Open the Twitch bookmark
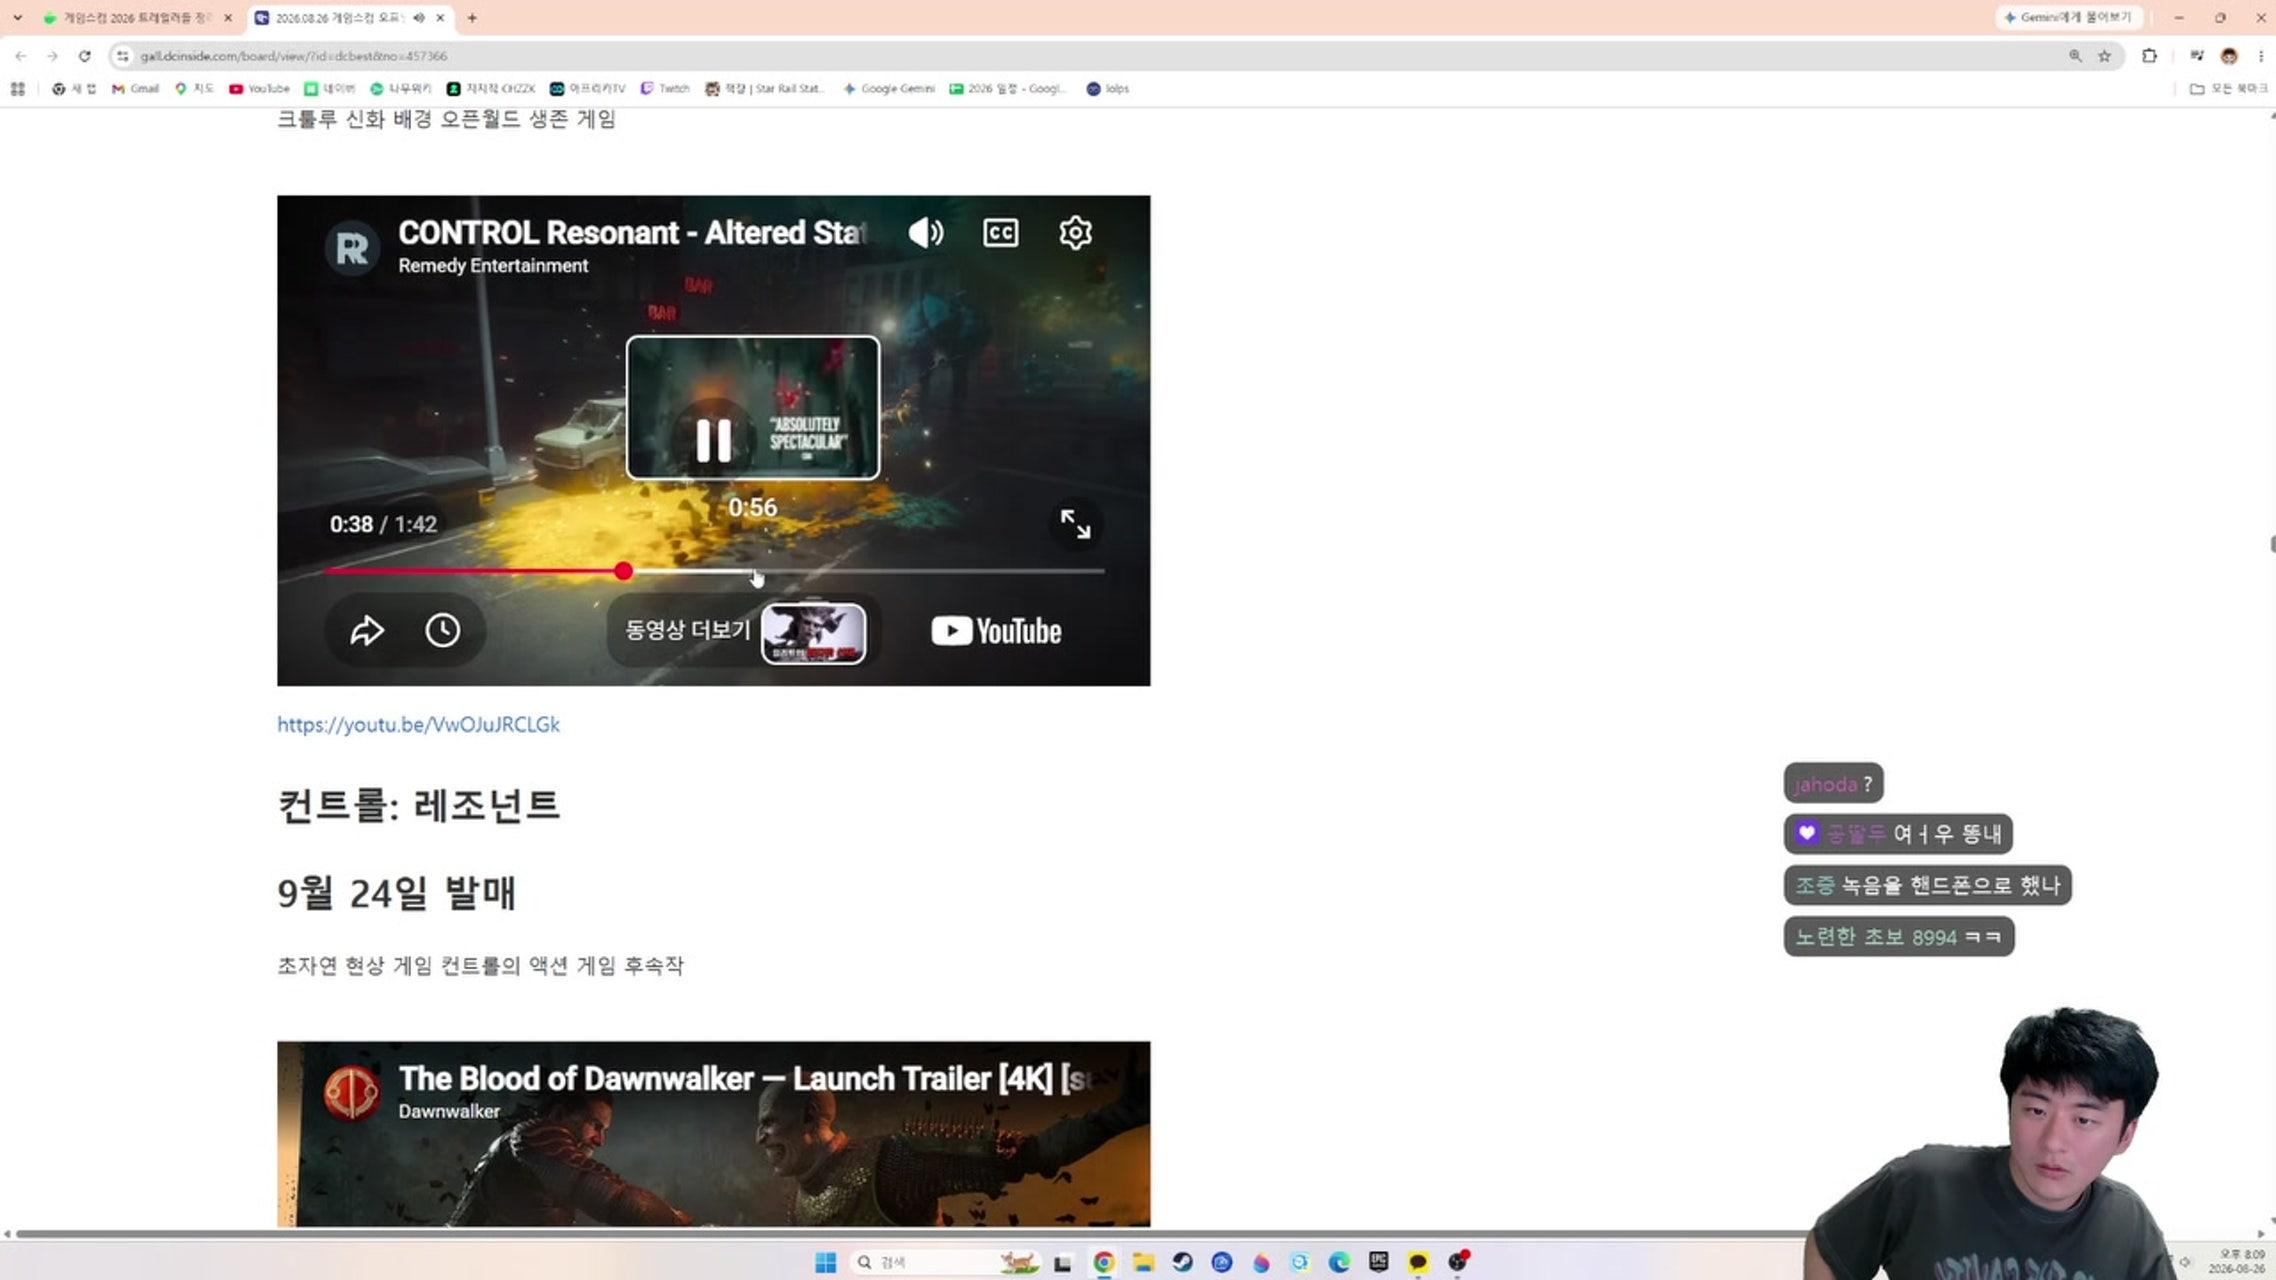This screenshot has height=1280, width=2276. (x=665, y=89)
